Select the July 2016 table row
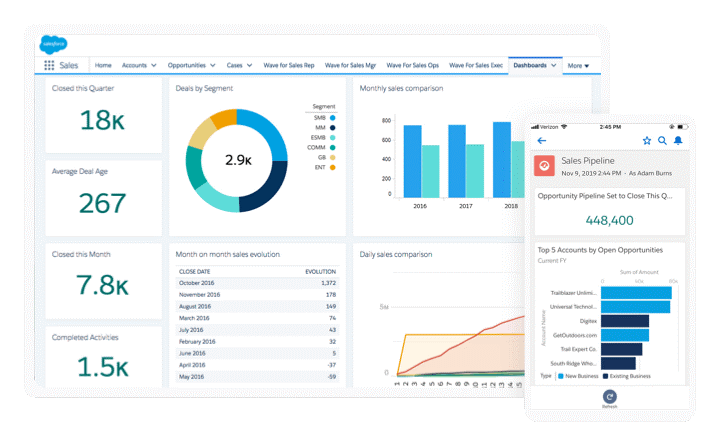The image size is (720, 446). tap(257, 330)
